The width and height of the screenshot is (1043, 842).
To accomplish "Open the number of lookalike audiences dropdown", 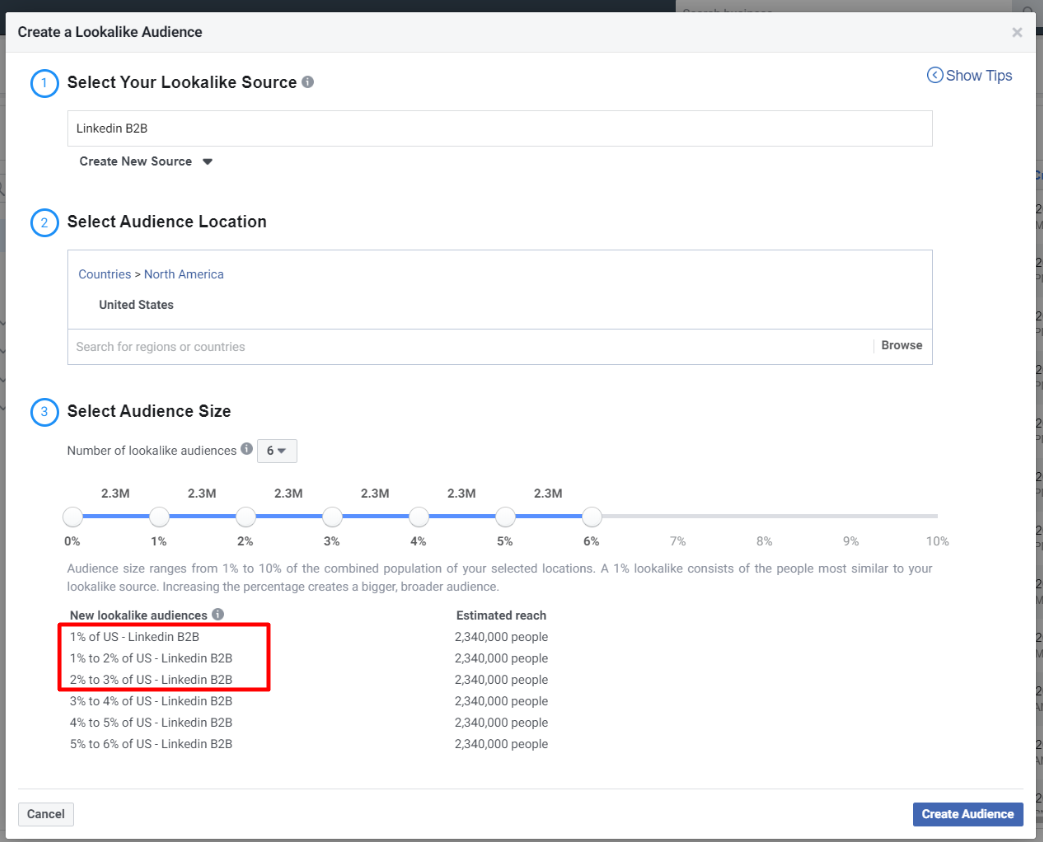I will [277, 451].
